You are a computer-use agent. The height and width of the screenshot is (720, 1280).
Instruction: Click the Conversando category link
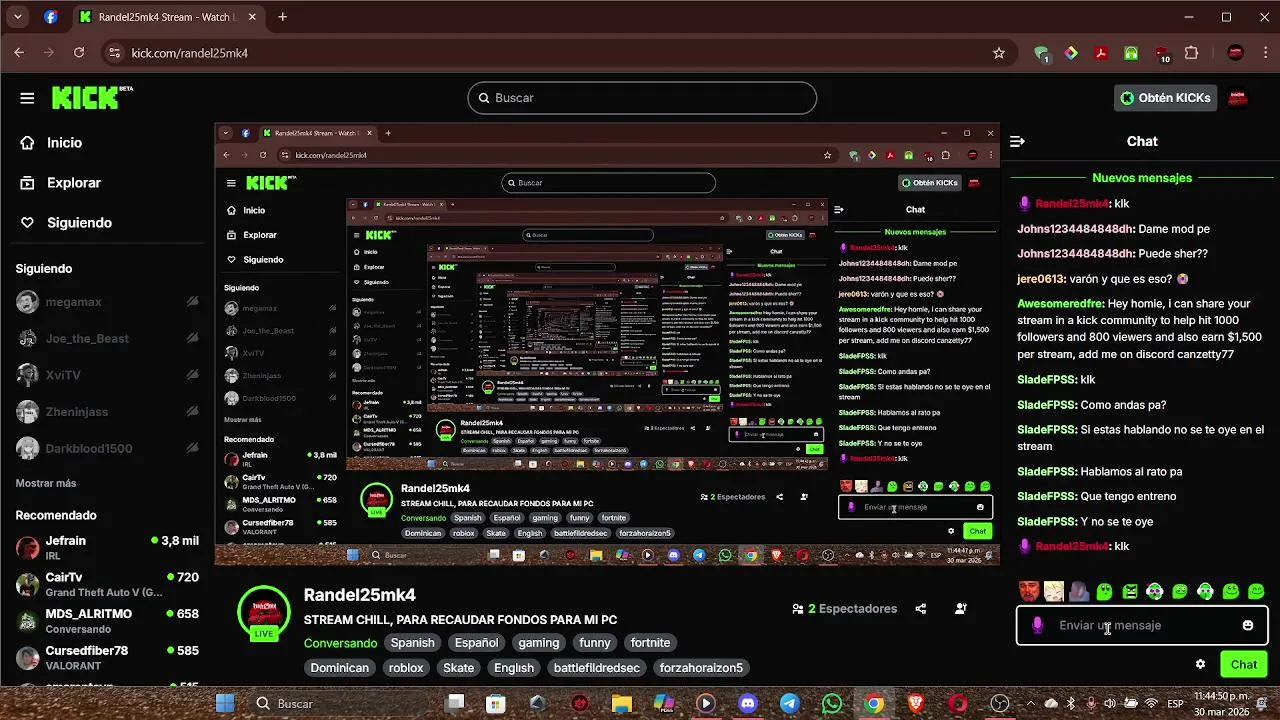(340, 643)
